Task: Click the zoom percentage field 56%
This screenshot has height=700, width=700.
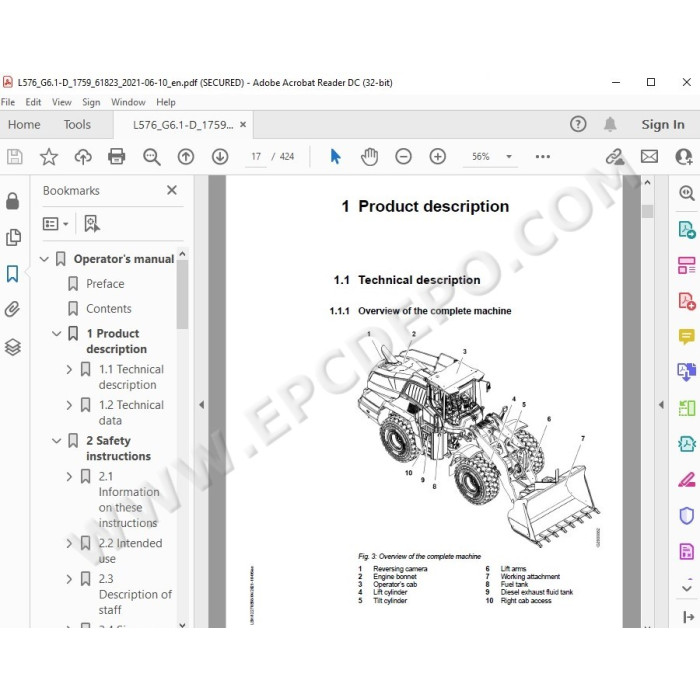Action: coord(480,157)
